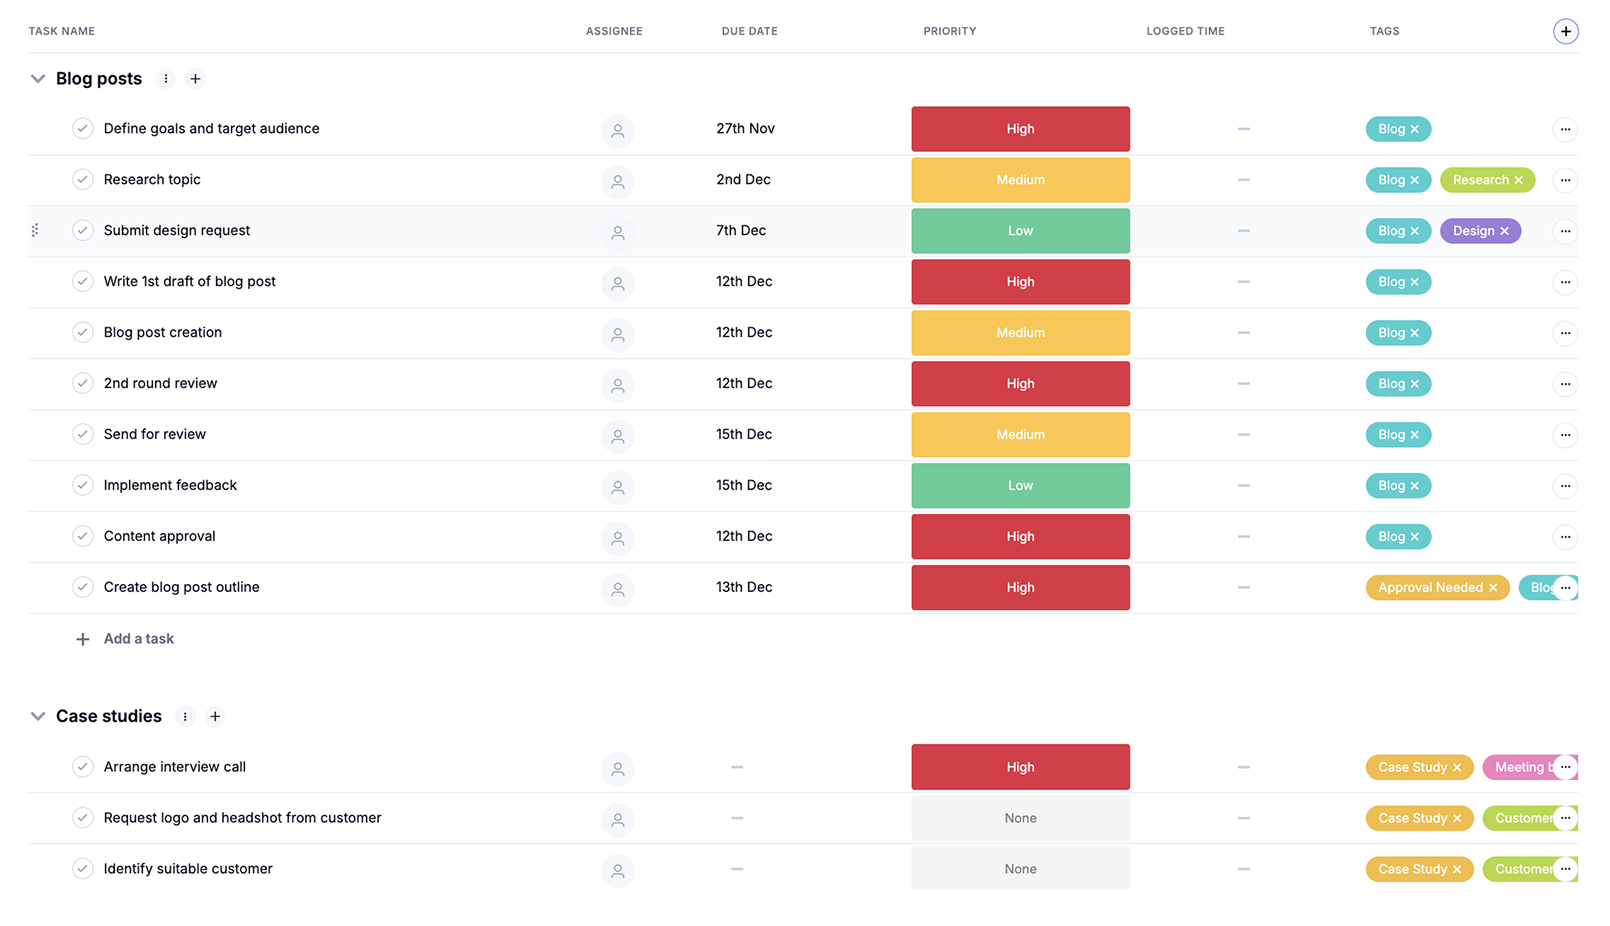
Task: Click plus icon beside Blog posts heading
Action: tap(196, 79)
